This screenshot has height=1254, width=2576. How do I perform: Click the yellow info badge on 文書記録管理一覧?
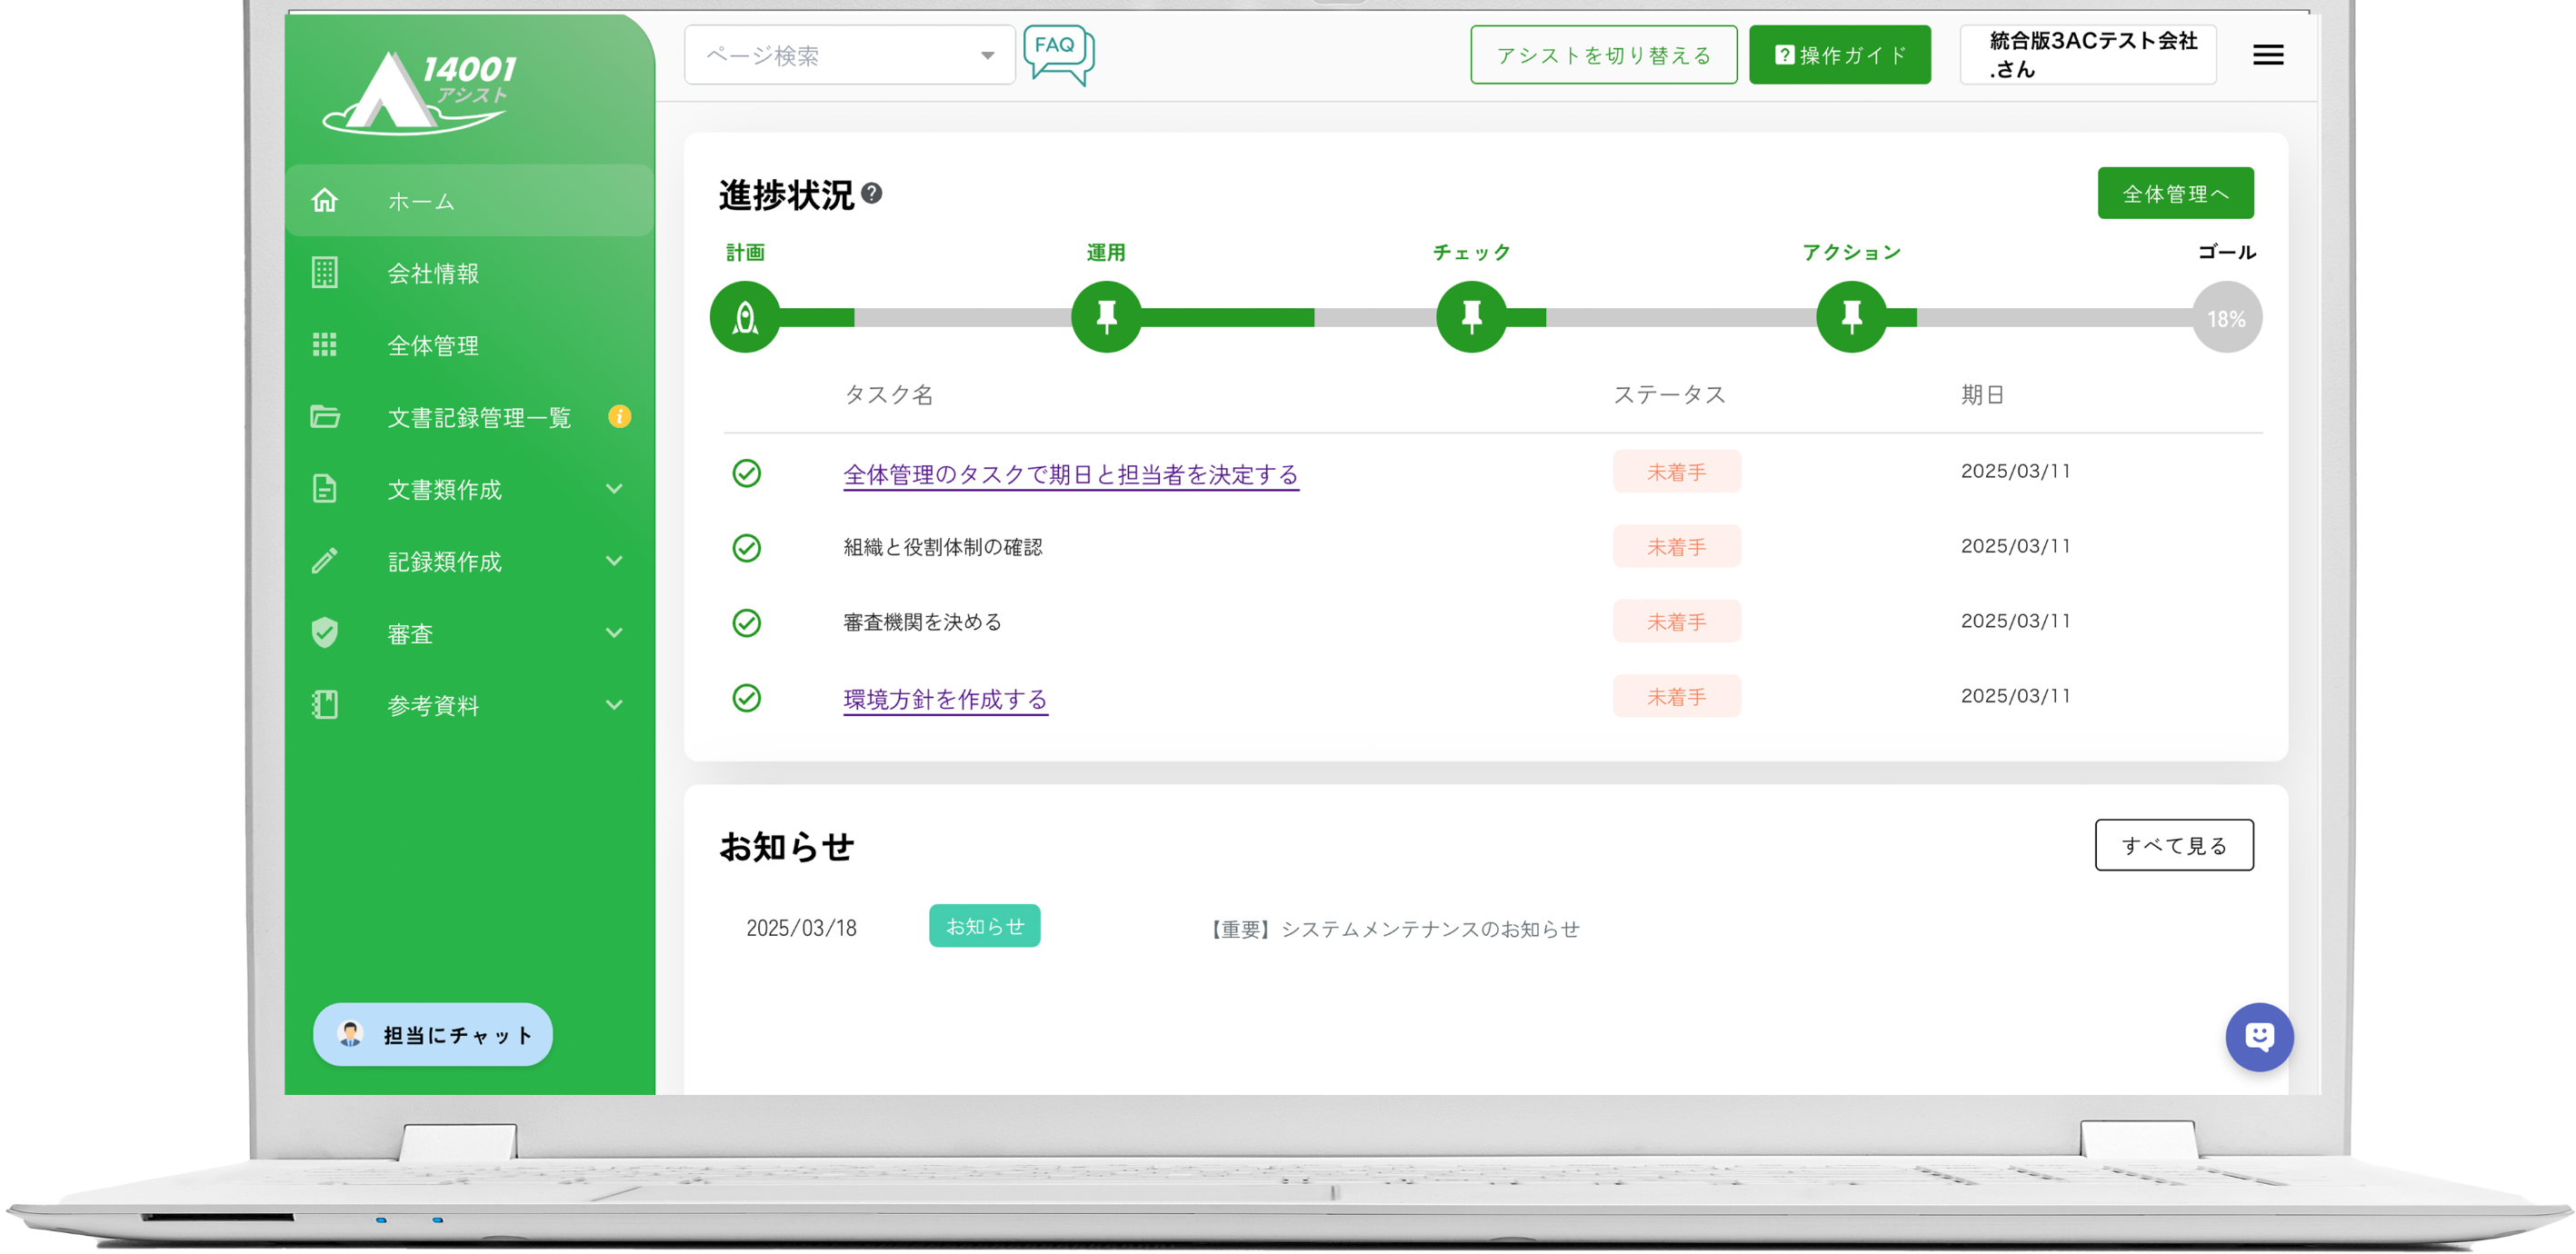pyautogui.click(x=619, y=416)
